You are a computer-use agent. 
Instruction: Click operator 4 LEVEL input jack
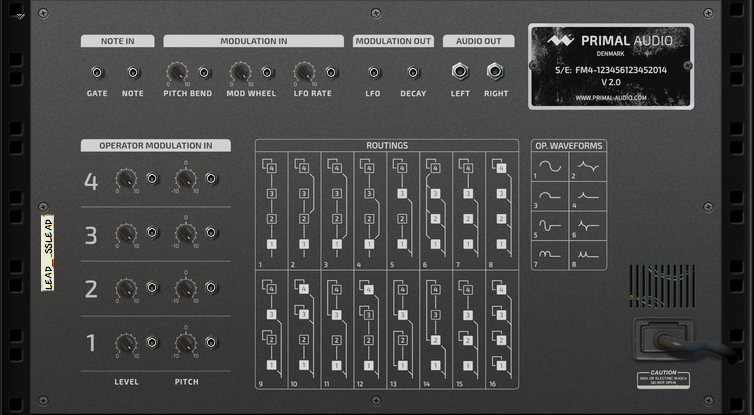tap(152, 179)
